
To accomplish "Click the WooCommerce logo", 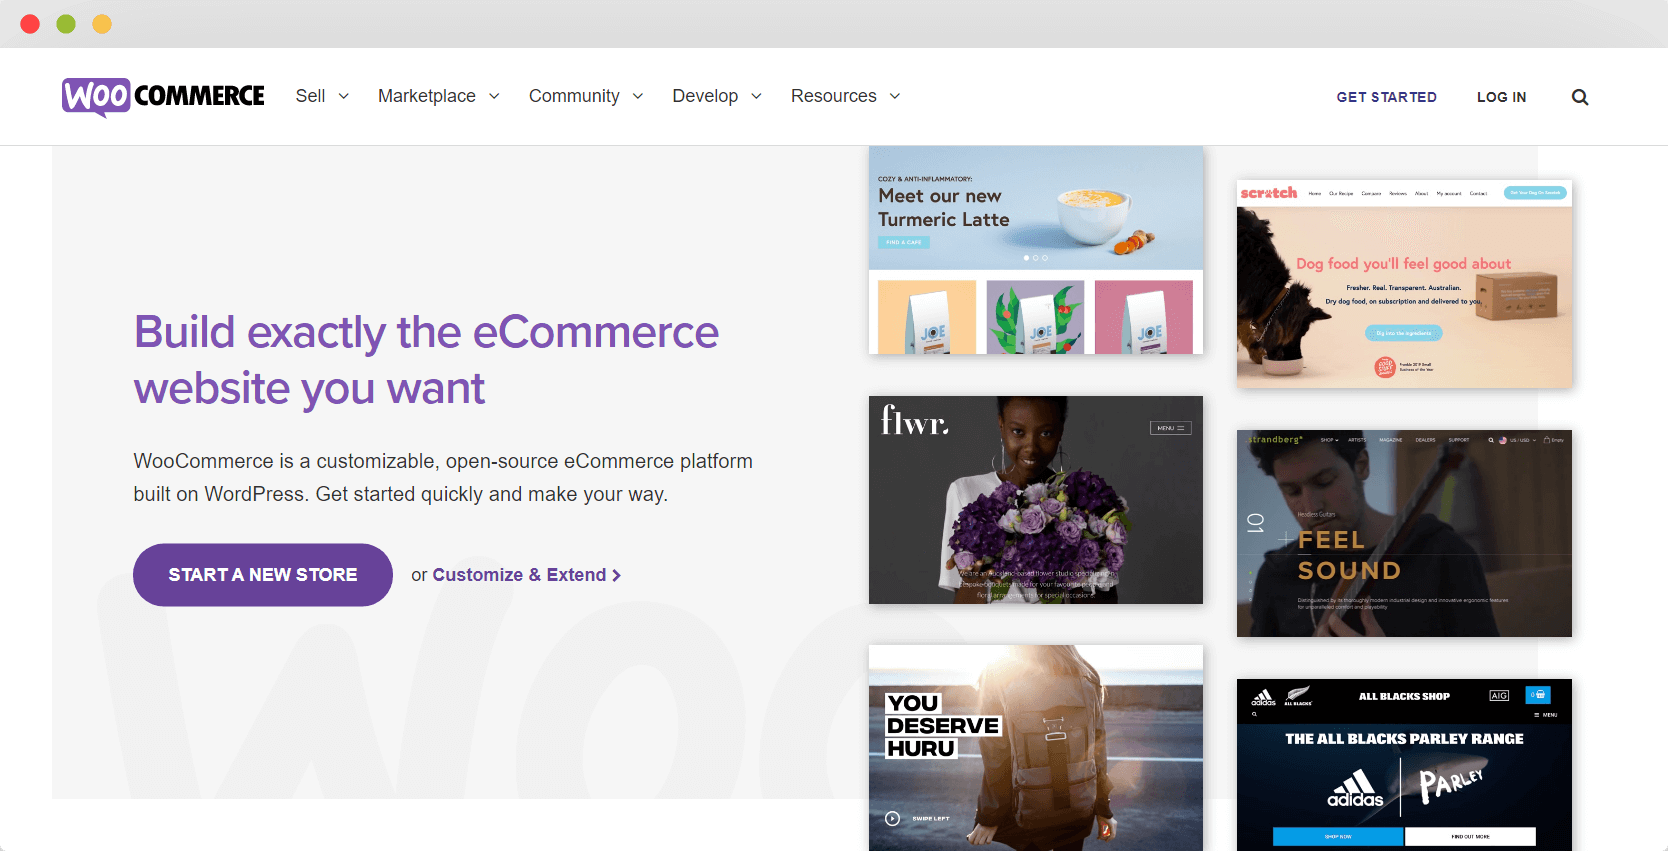I will 163,97.
